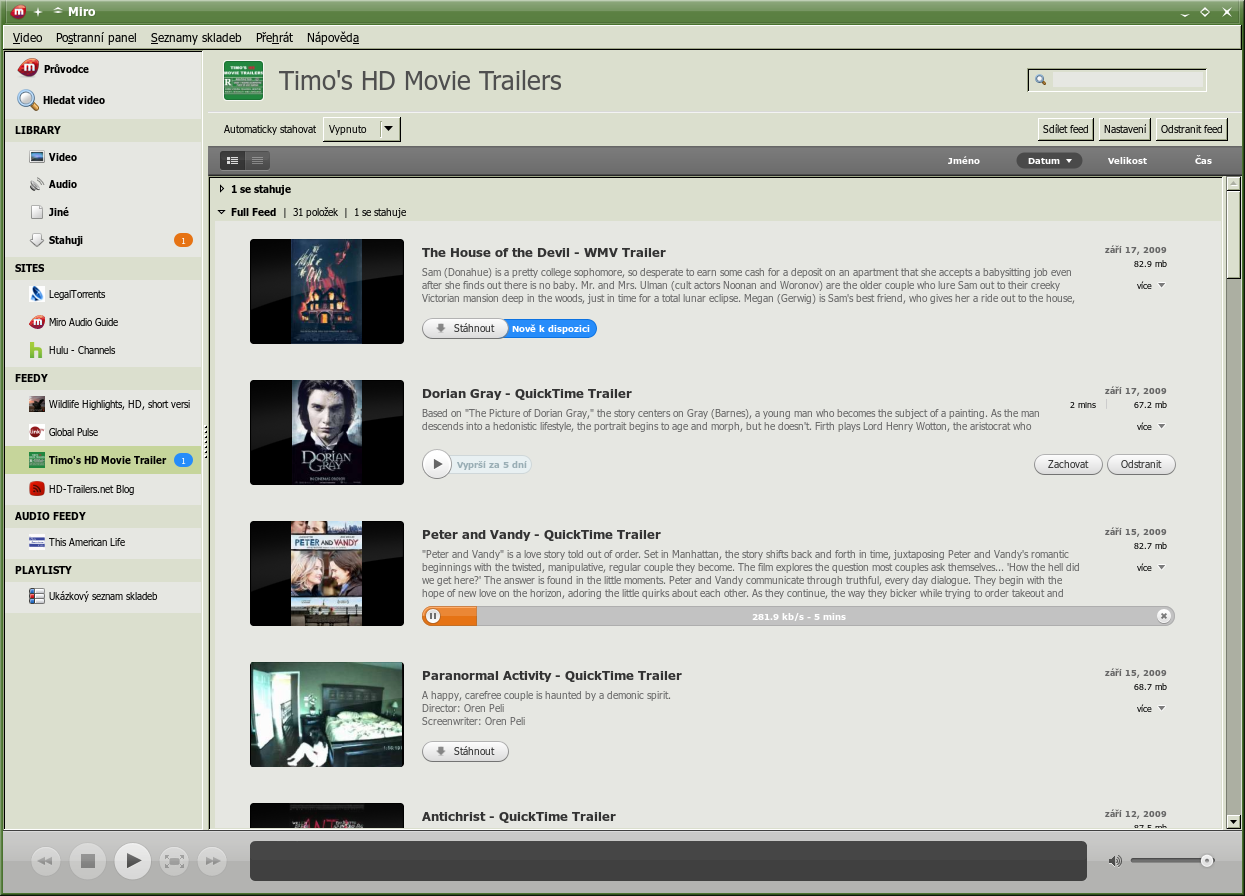Play the Dorian Gray trailer
This screenshot has height=896, width=1245.
point(437,464)
